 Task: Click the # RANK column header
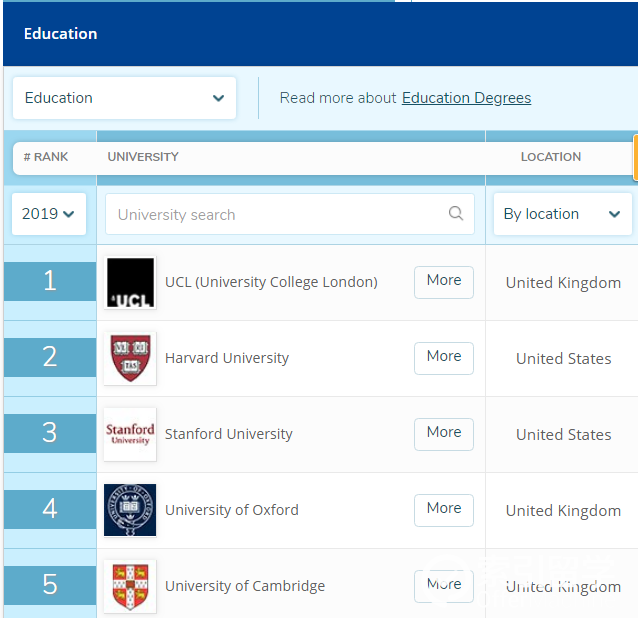click(46, 157)
